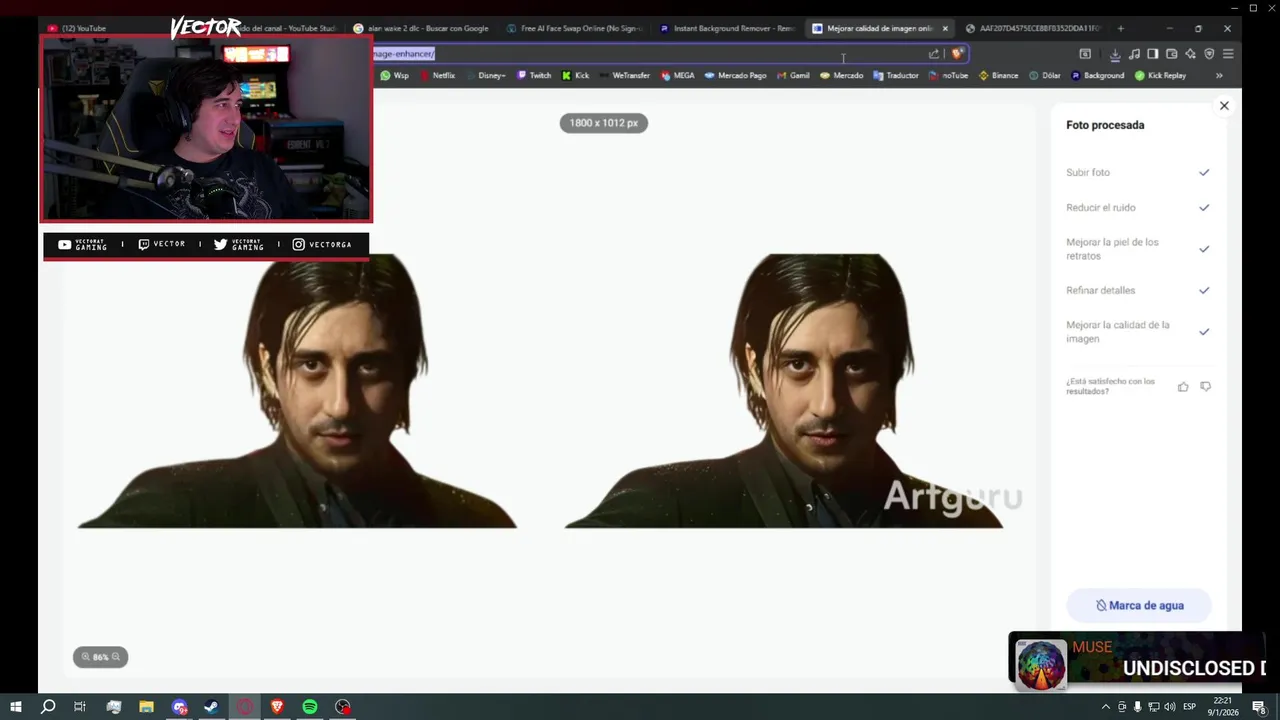The image size is (1280, 720).
Task: Open the Brave wallet icon
Action: click(1172, 54)
